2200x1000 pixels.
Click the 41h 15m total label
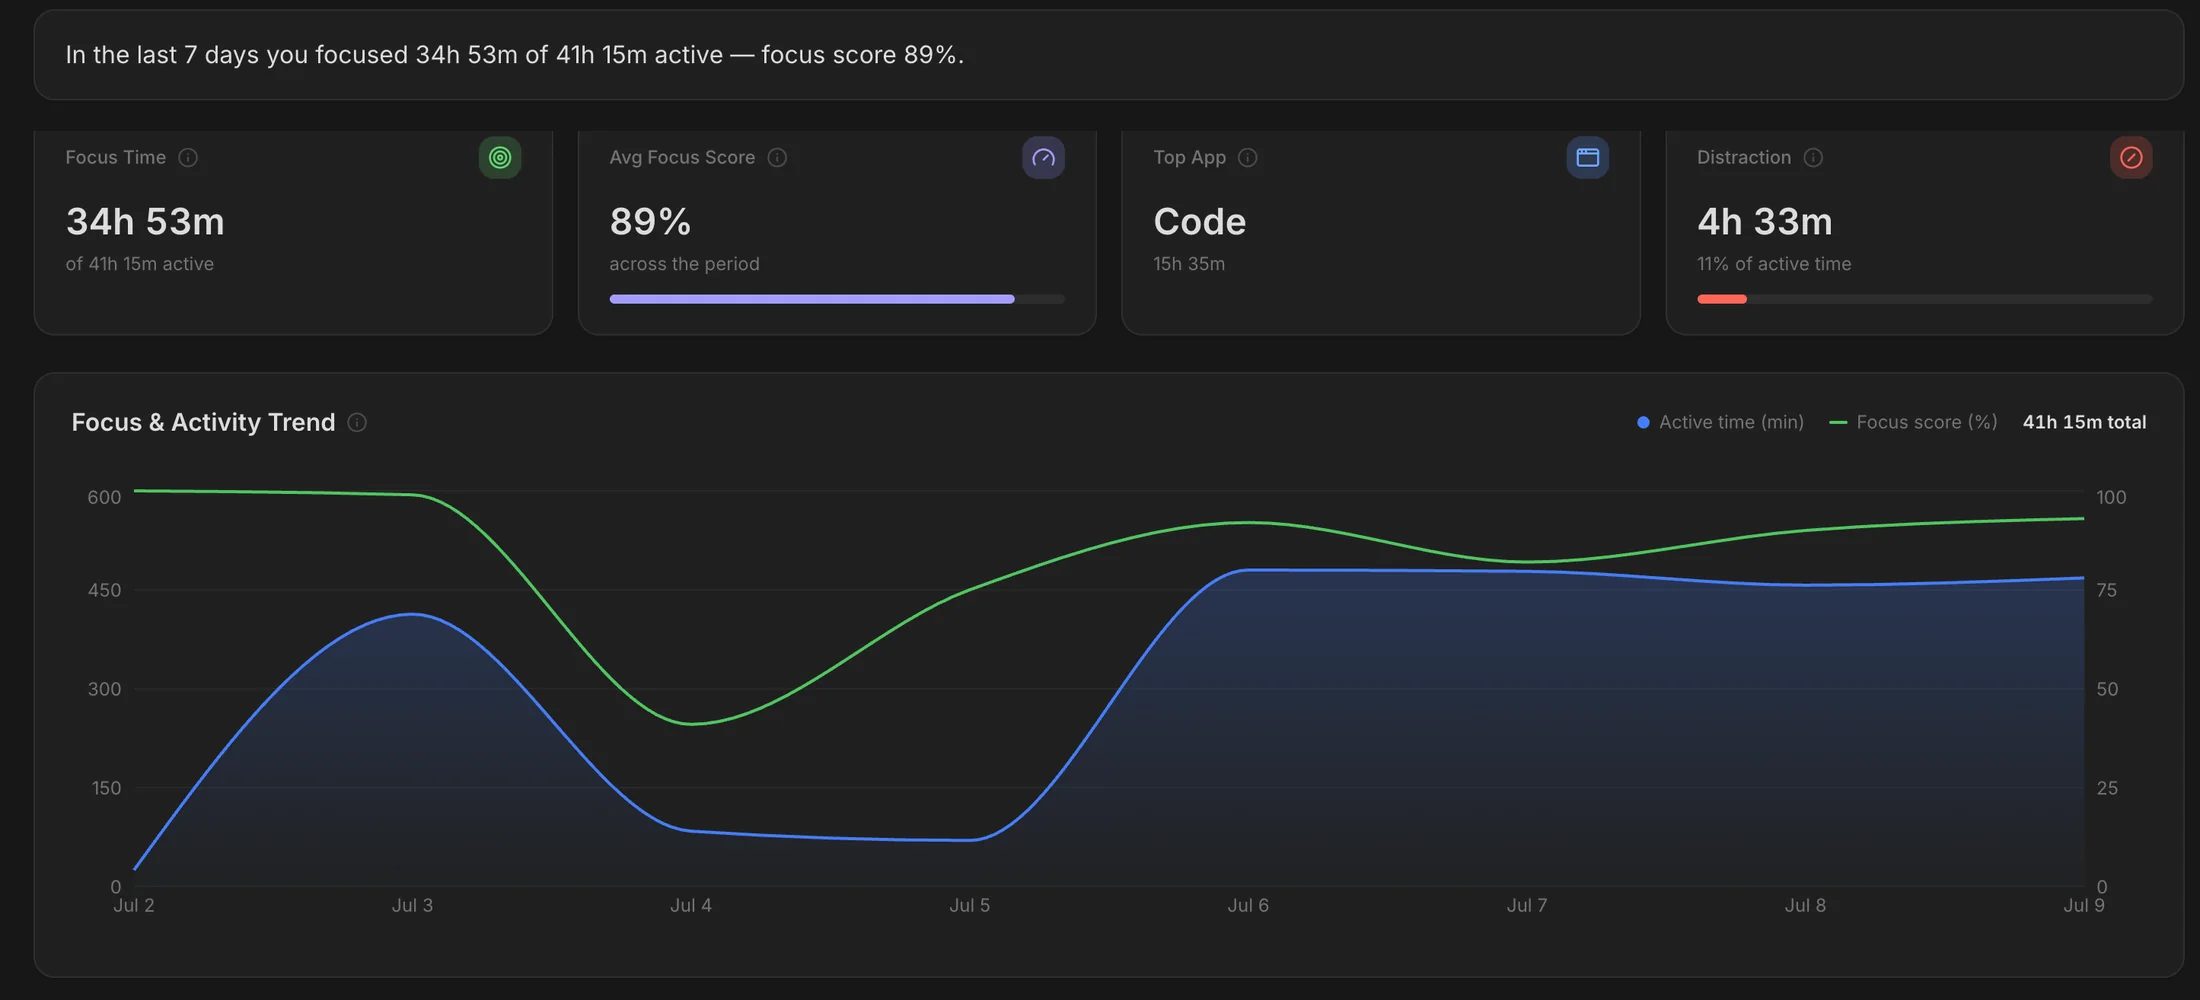pyautogui.click(x=2084, y=423)
